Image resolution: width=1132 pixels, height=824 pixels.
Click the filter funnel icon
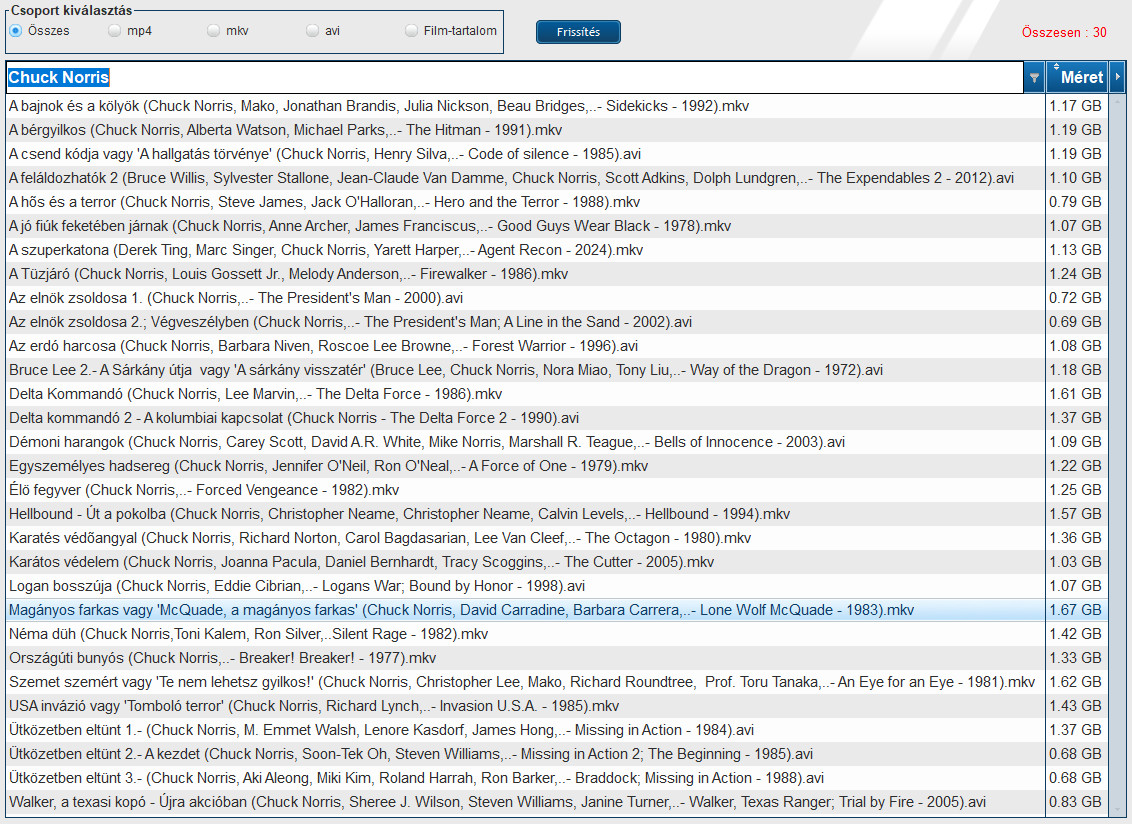click(x=1034, y=77)
